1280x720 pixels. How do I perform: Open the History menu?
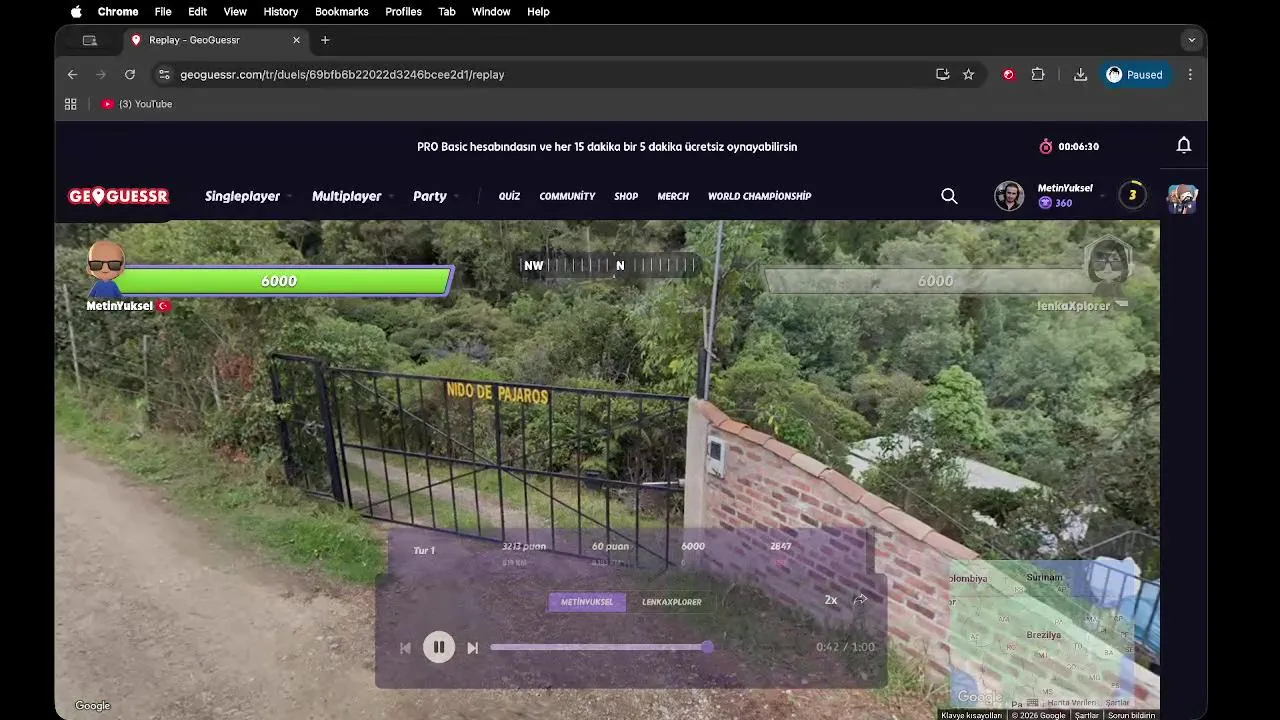point(280,12)
